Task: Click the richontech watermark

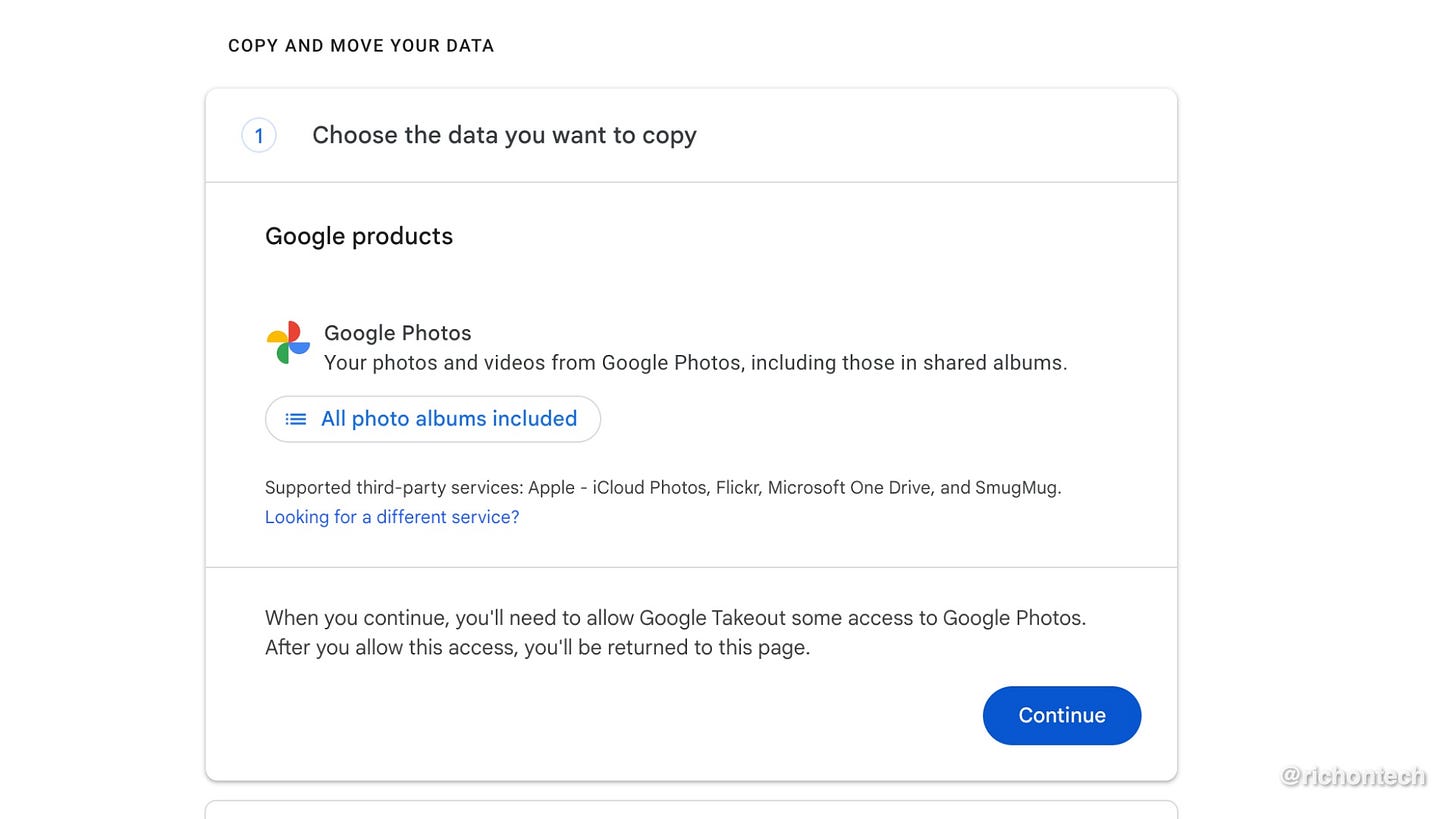Action: tap(1353, 775)
